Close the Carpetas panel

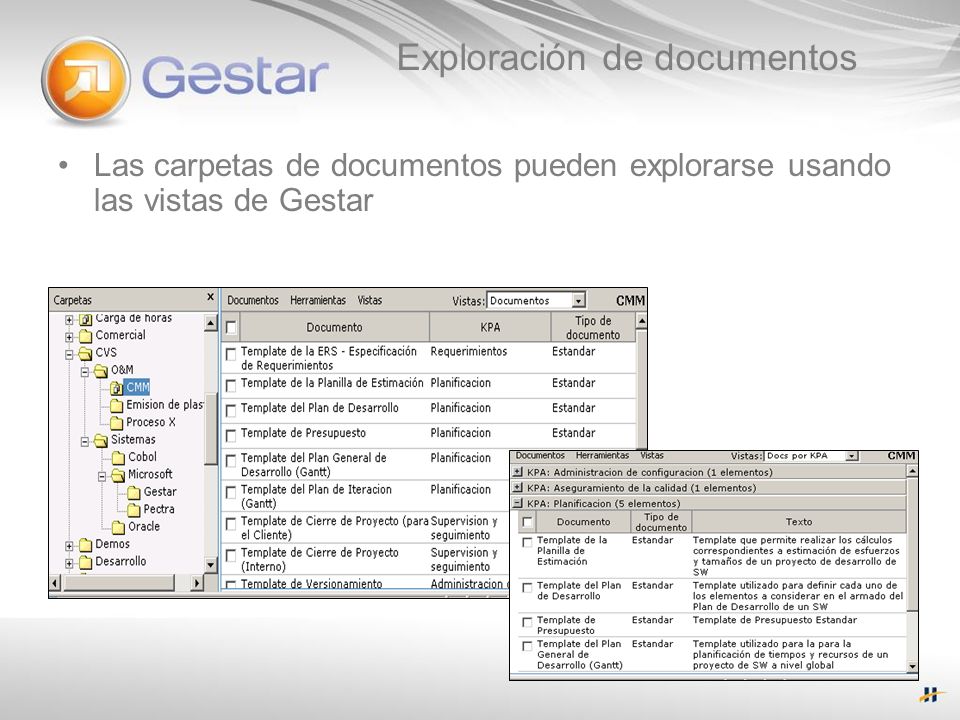(210, 297)
